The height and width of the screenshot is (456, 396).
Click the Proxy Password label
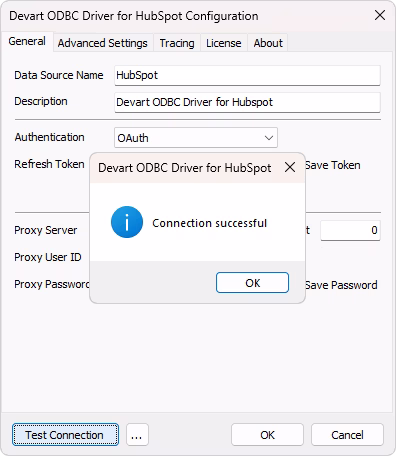coord(52,284)
